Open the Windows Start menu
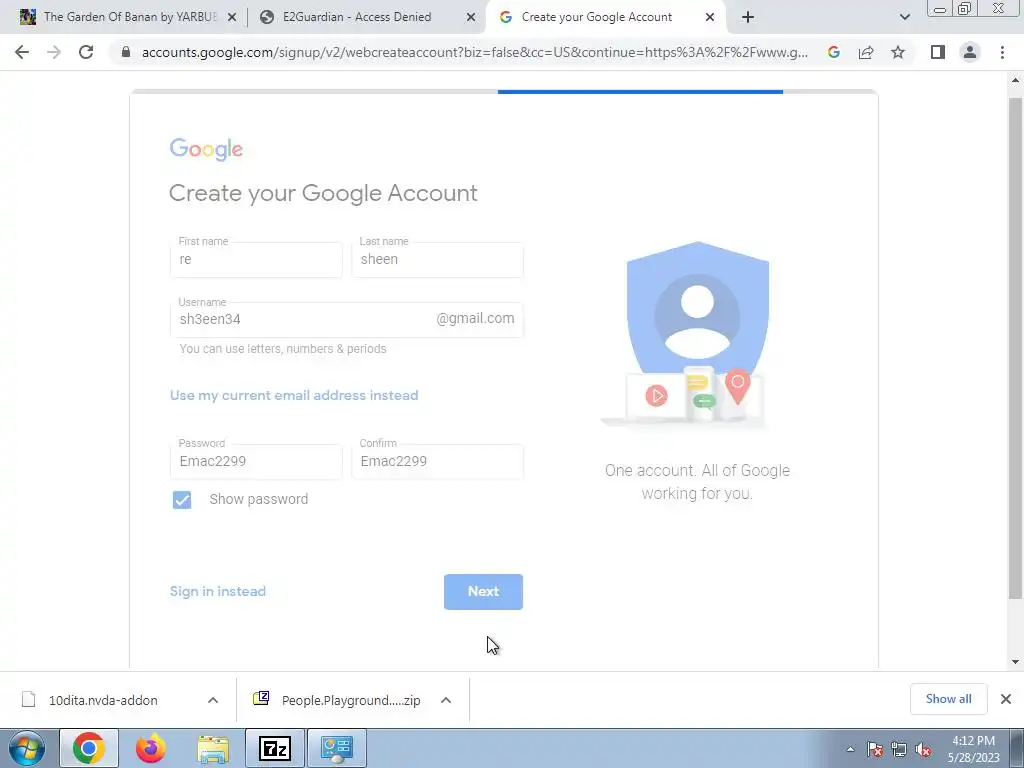The height and width of the screenshot is (768, 1024). 27,748
